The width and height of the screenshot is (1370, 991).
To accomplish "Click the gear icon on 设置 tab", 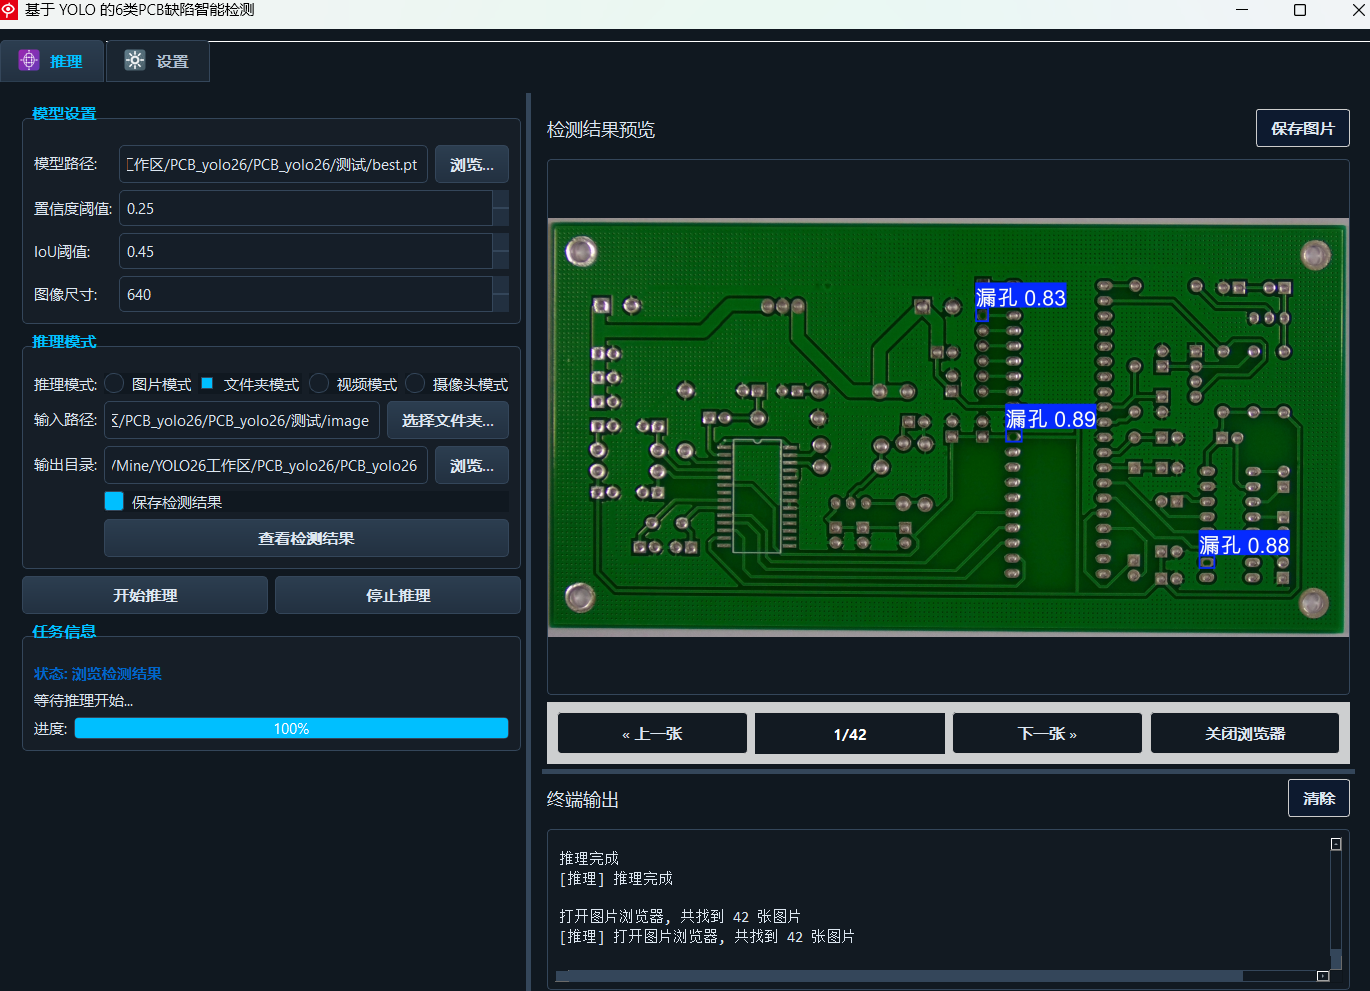I will click(135, 61).
